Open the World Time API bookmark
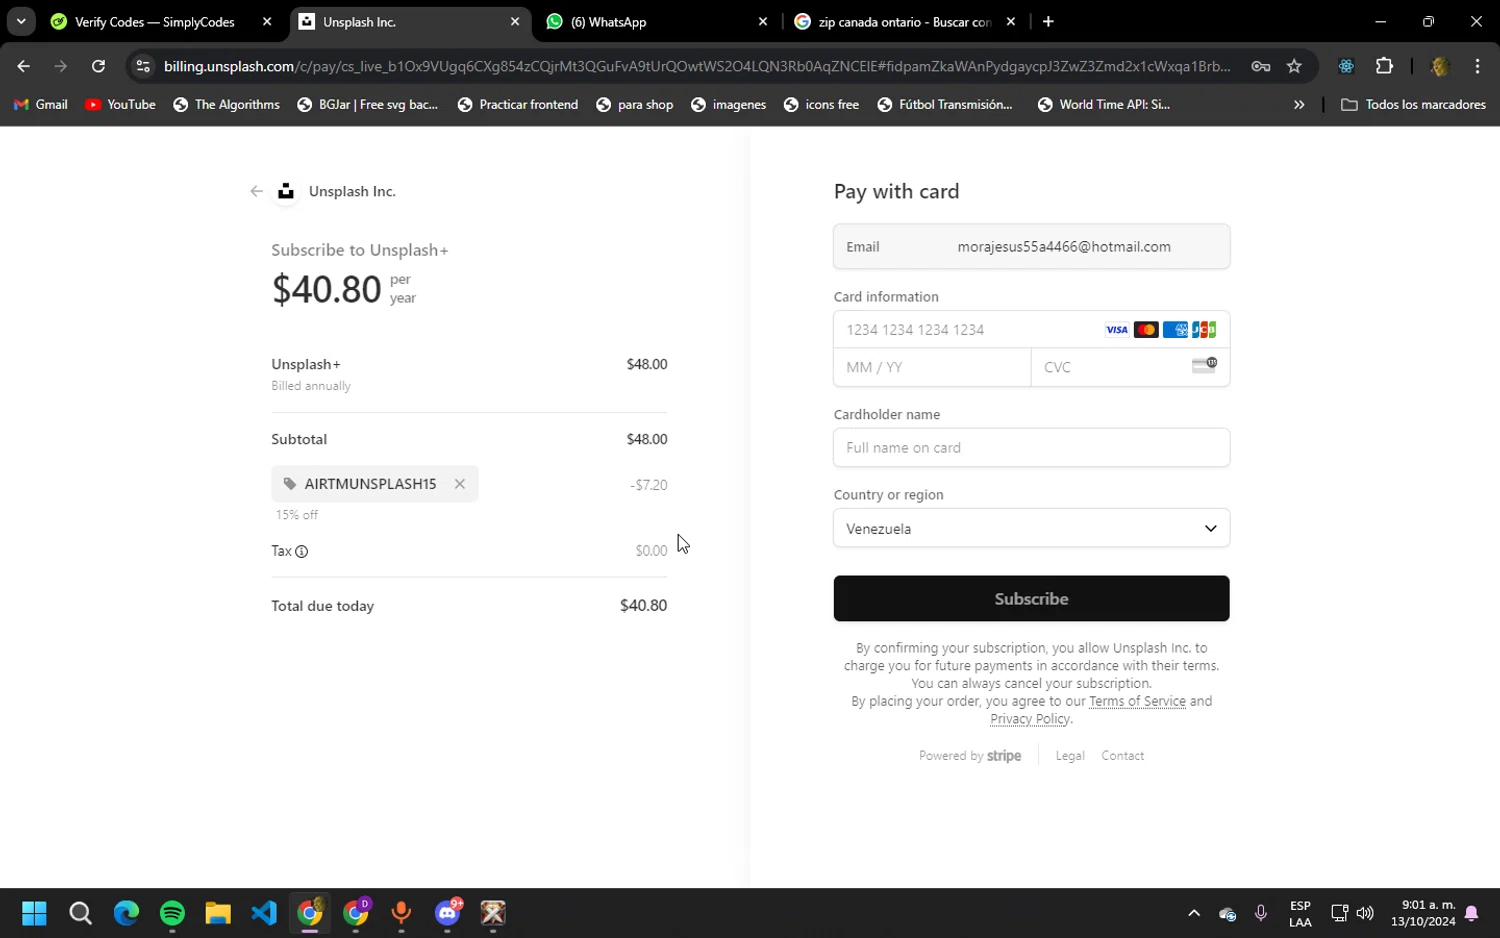Screen dimensions: 1500x938 coord(1104,104)
